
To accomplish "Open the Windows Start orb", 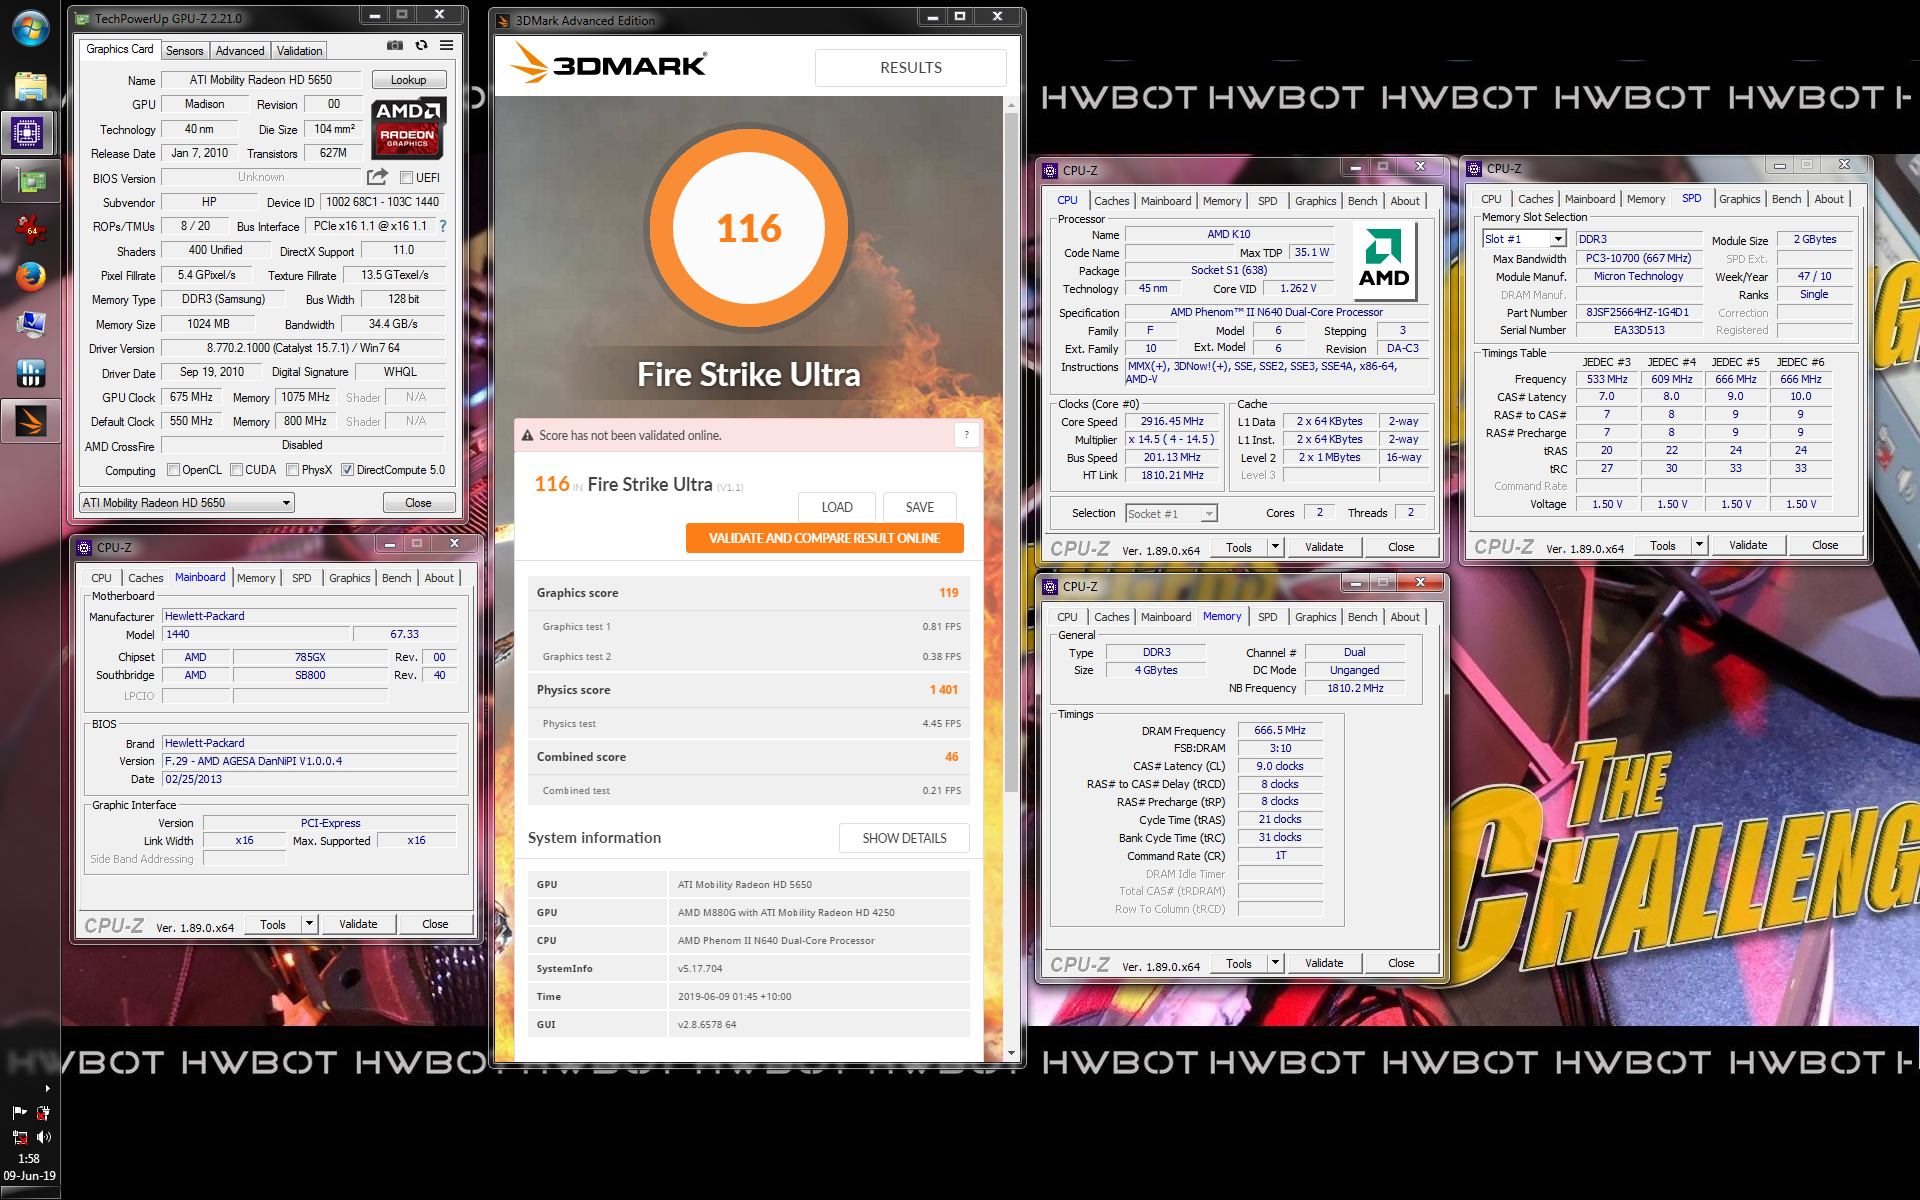I will pyautogui.click(x=30, y=28).
